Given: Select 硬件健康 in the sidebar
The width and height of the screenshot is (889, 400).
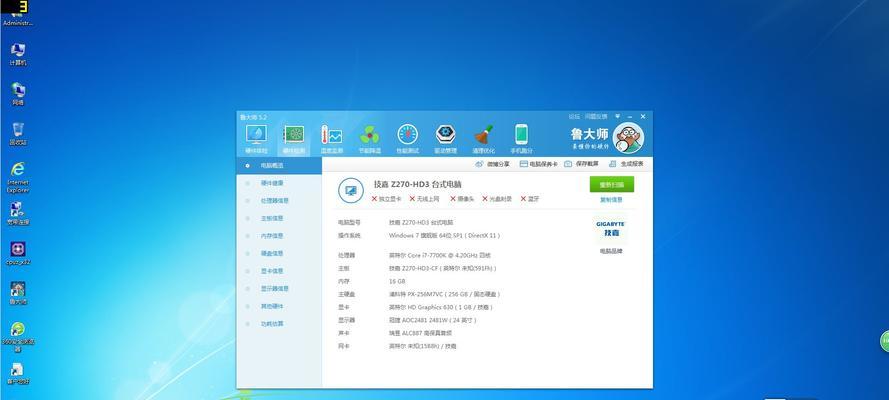Looking at the screenshot, I should coord(279,183).
